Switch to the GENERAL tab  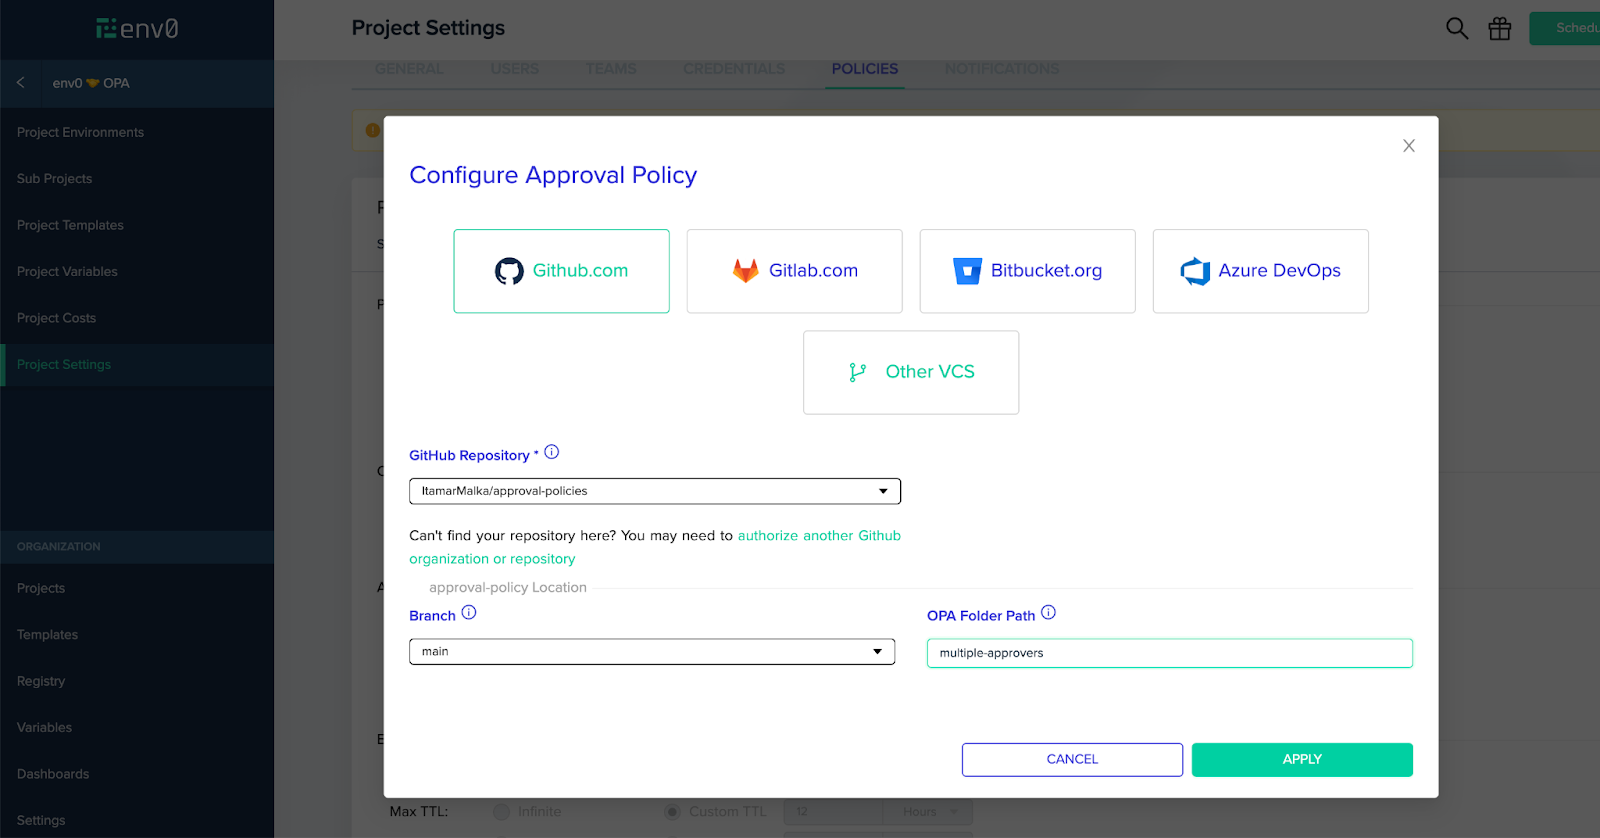[409, 69]
